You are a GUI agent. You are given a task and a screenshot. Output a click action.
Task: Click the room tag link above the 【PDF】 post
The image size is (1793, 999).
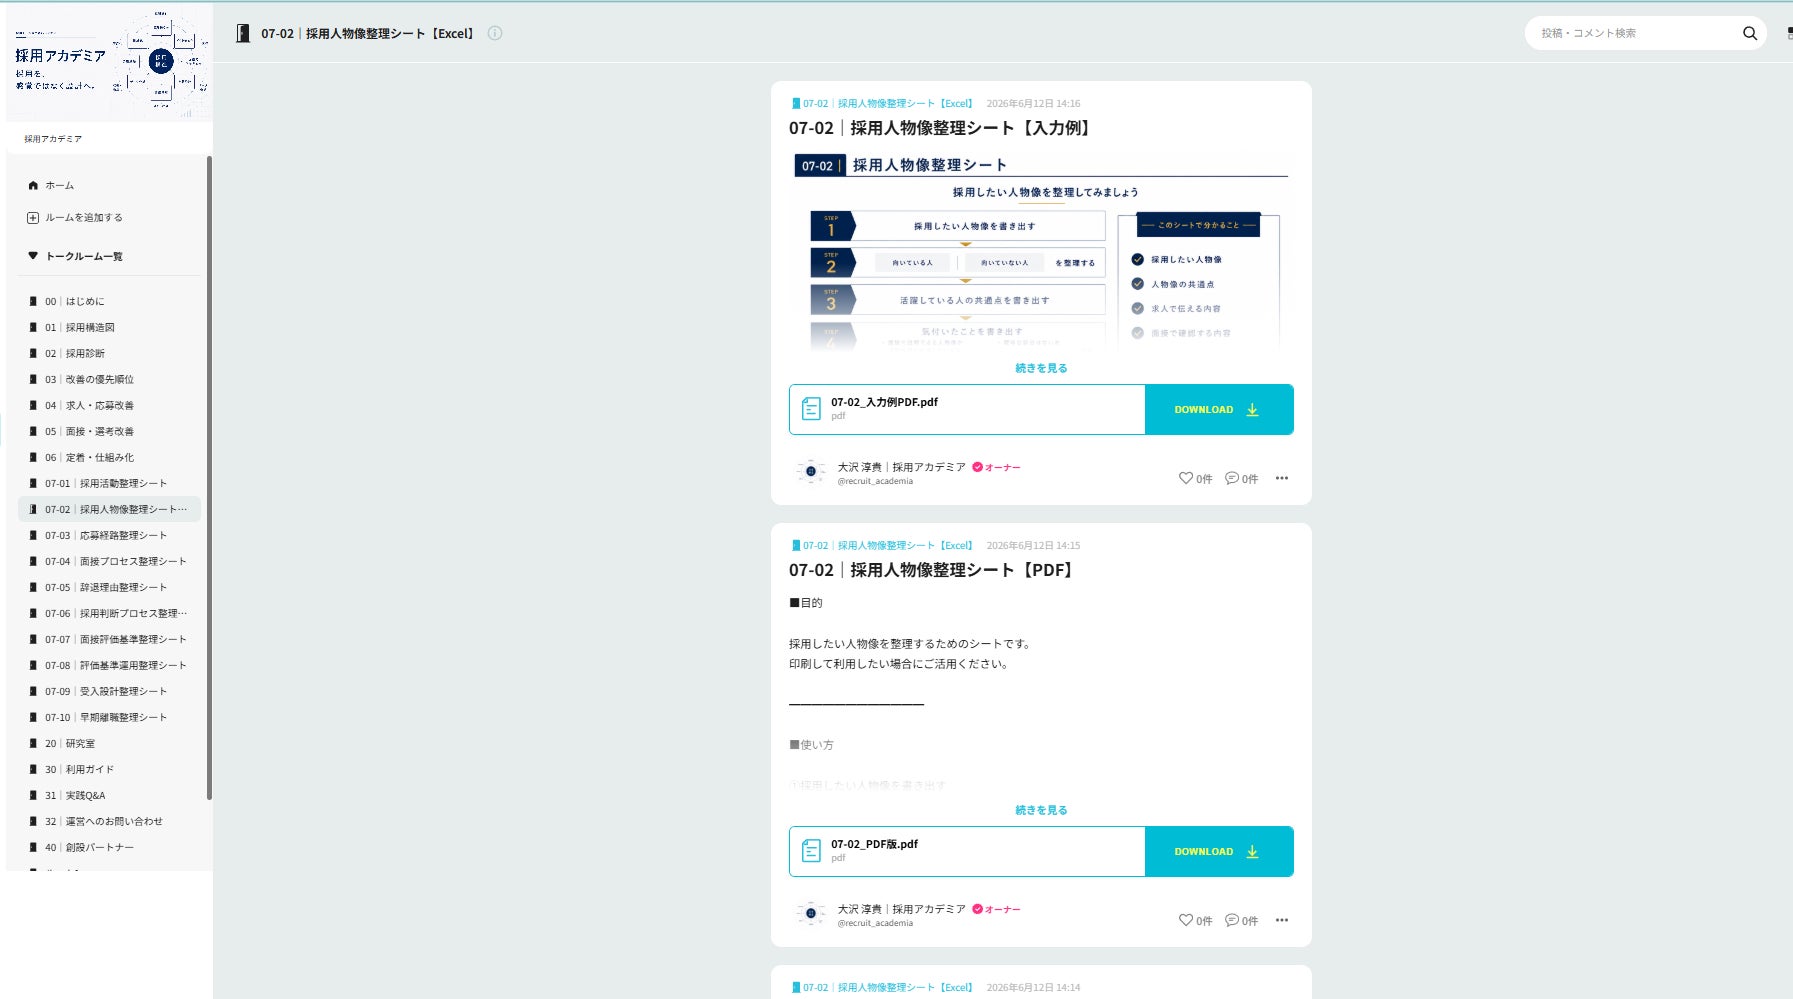883,545
